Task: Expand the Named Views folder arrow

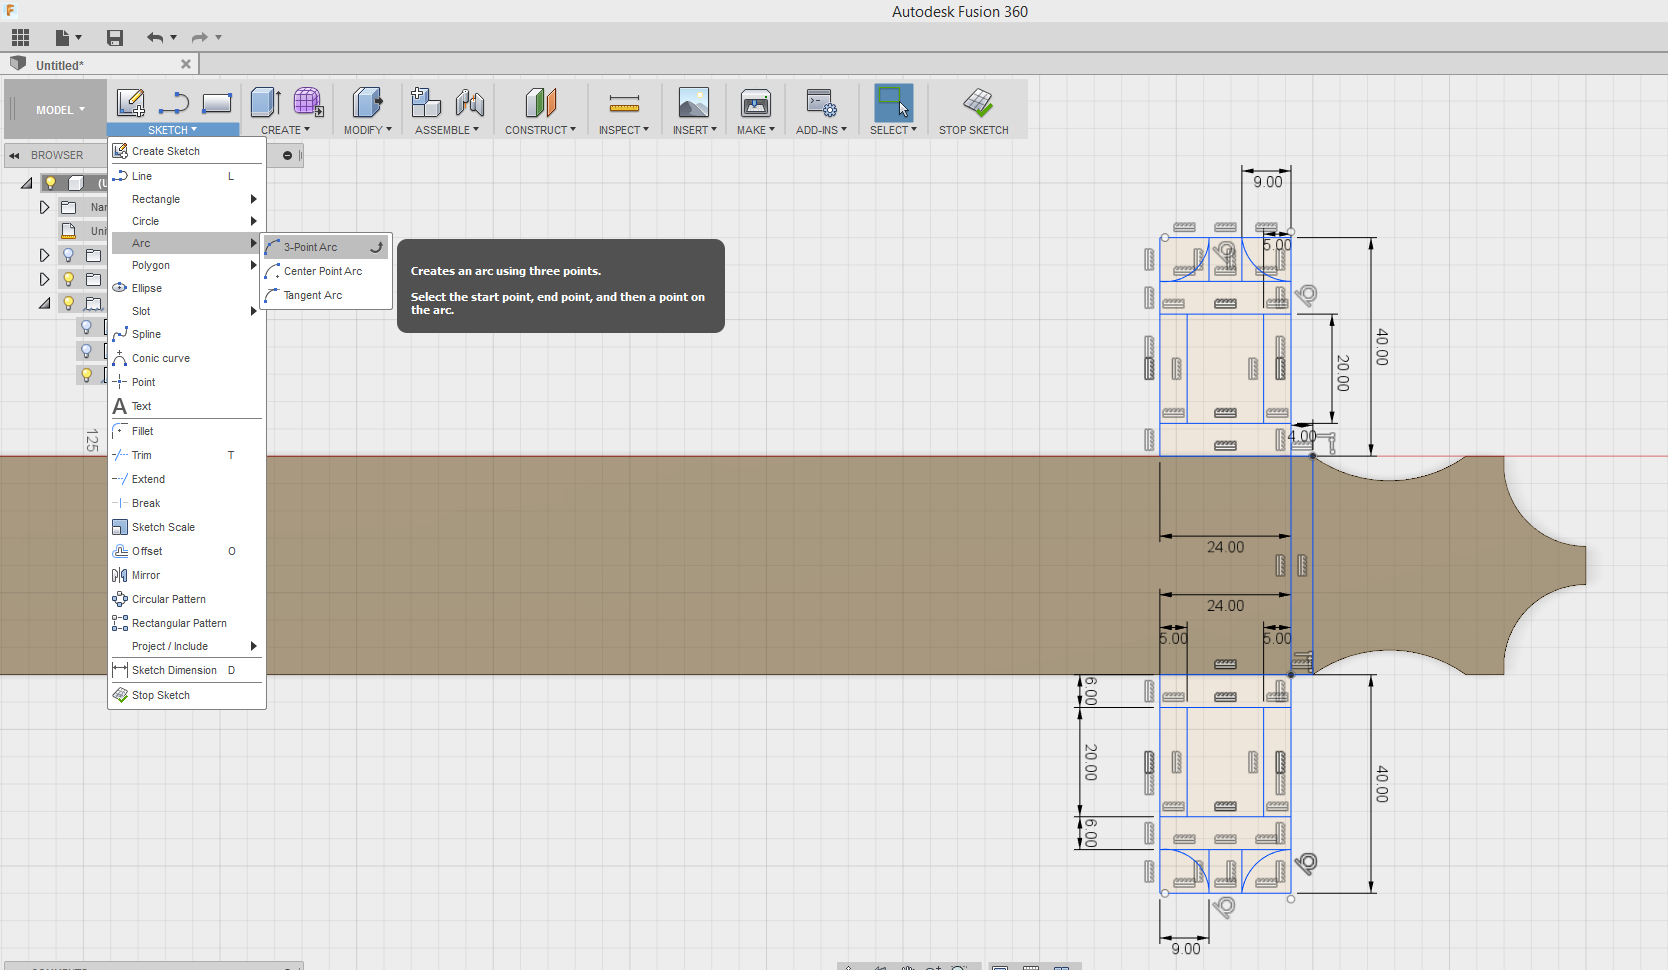Action: pyautogui.click(x=44, y=207)
